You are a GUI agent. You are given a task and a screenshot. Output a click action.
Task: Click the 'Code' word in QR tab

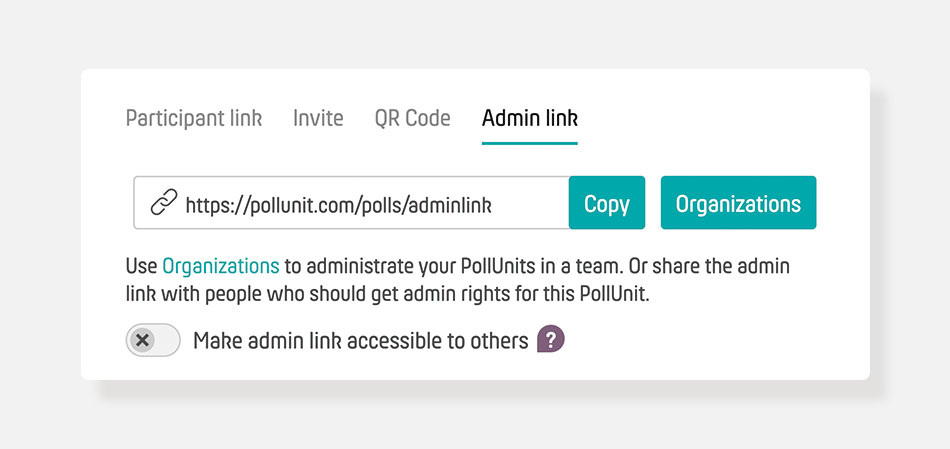[x=428, y=118]
